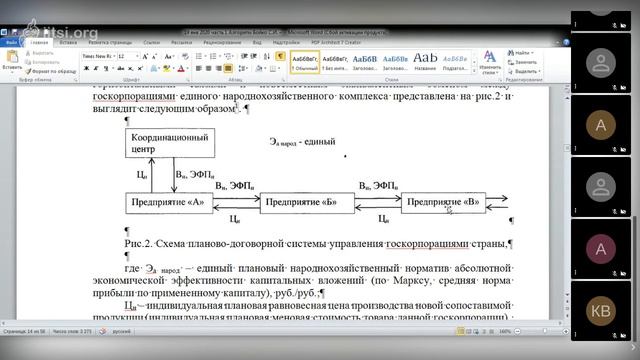Toggle Strikethrough (abc) formatting

121,69
